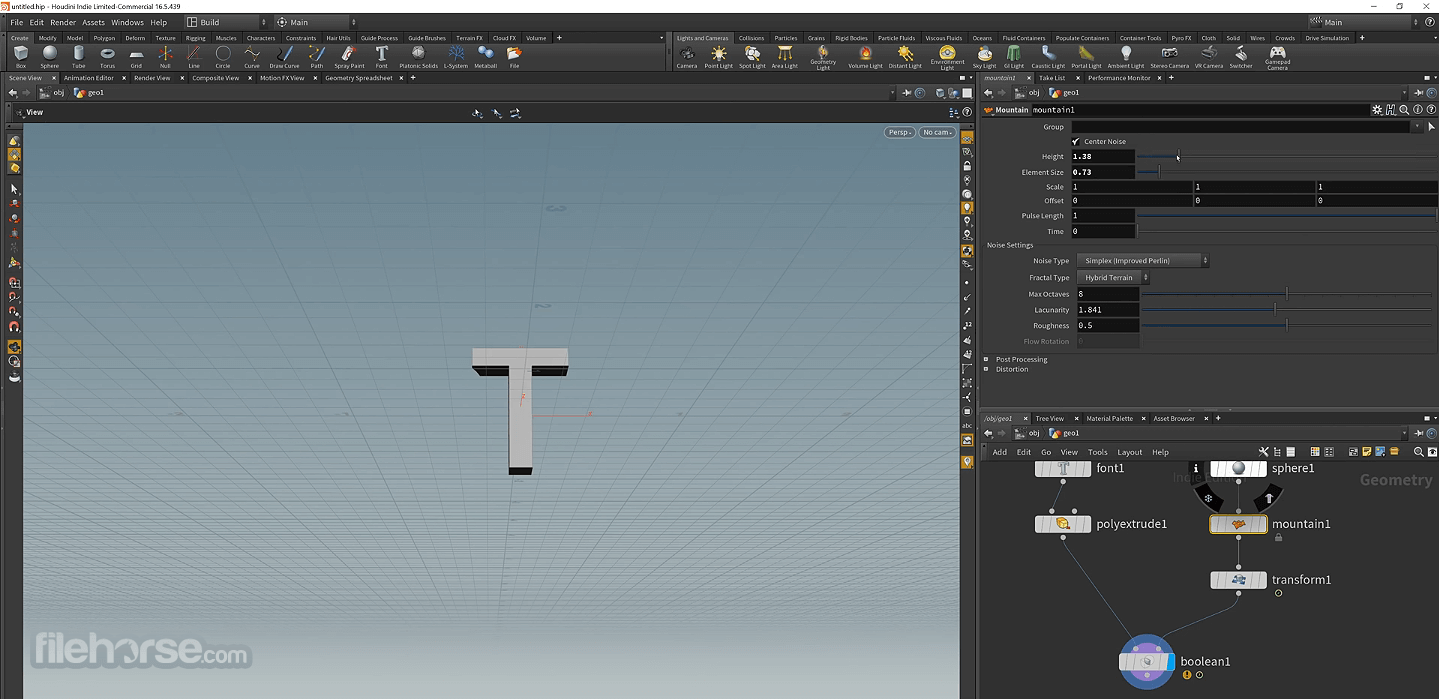Adjust the Roughness slider
The width and height of the screenshot is (1439, 699).
pos(1287,325)
